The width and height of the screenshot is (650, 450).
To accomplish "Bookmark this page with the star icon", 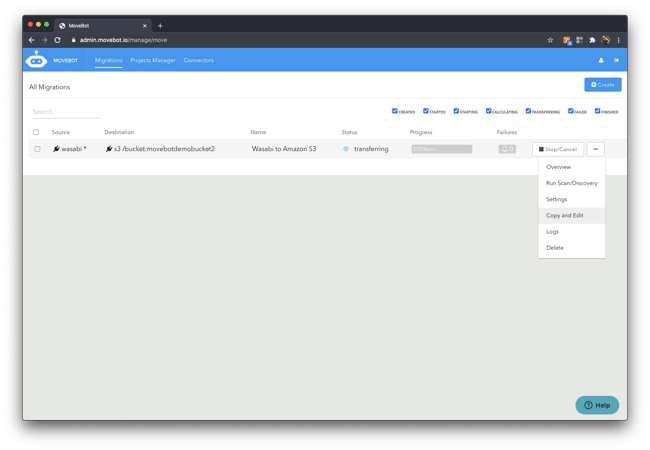I will (x=550, y=40).
